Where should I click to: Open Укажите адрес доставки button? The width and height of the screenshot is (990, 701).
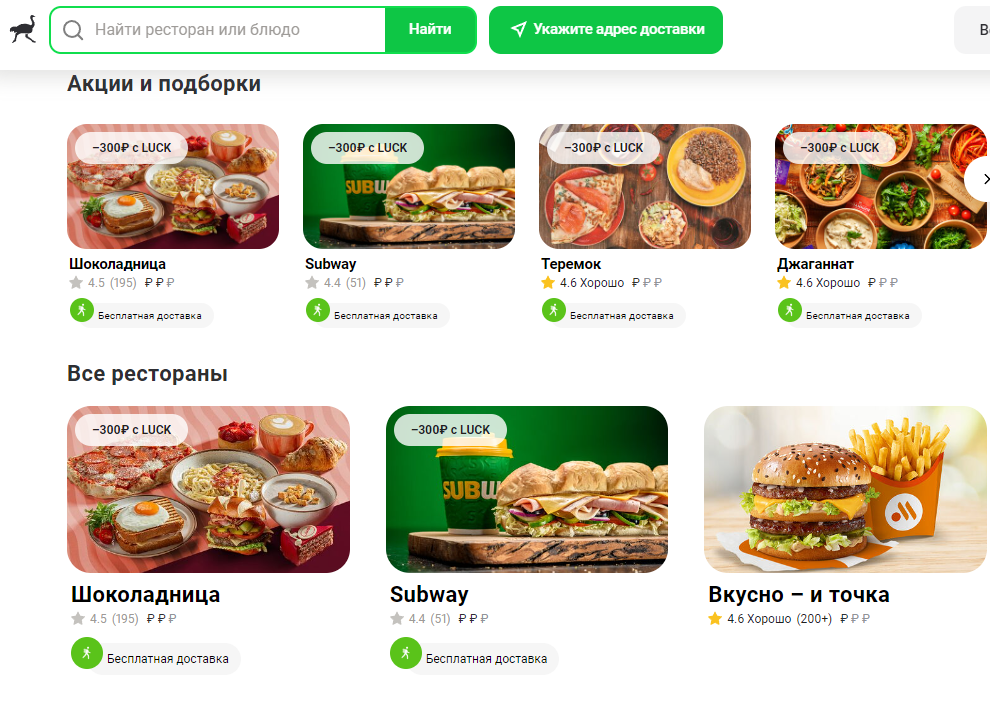(x=605, y=30)
